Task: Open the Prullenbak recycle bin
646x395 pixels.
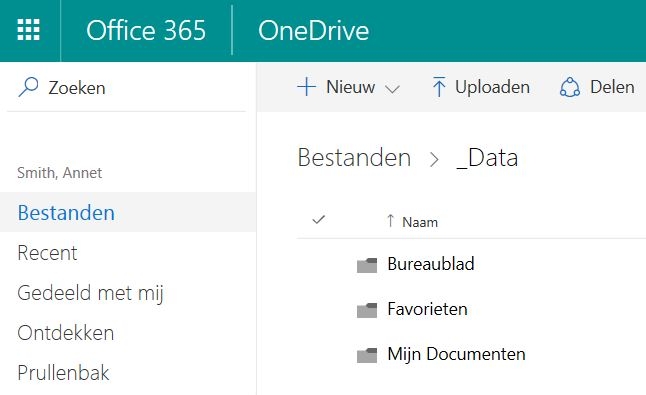Action: pos(63,372)
